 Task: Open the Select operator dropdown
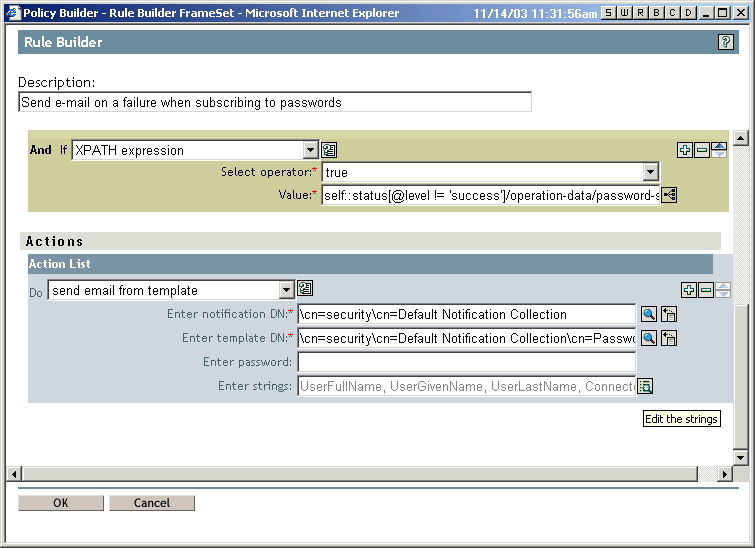coord(651,172)
